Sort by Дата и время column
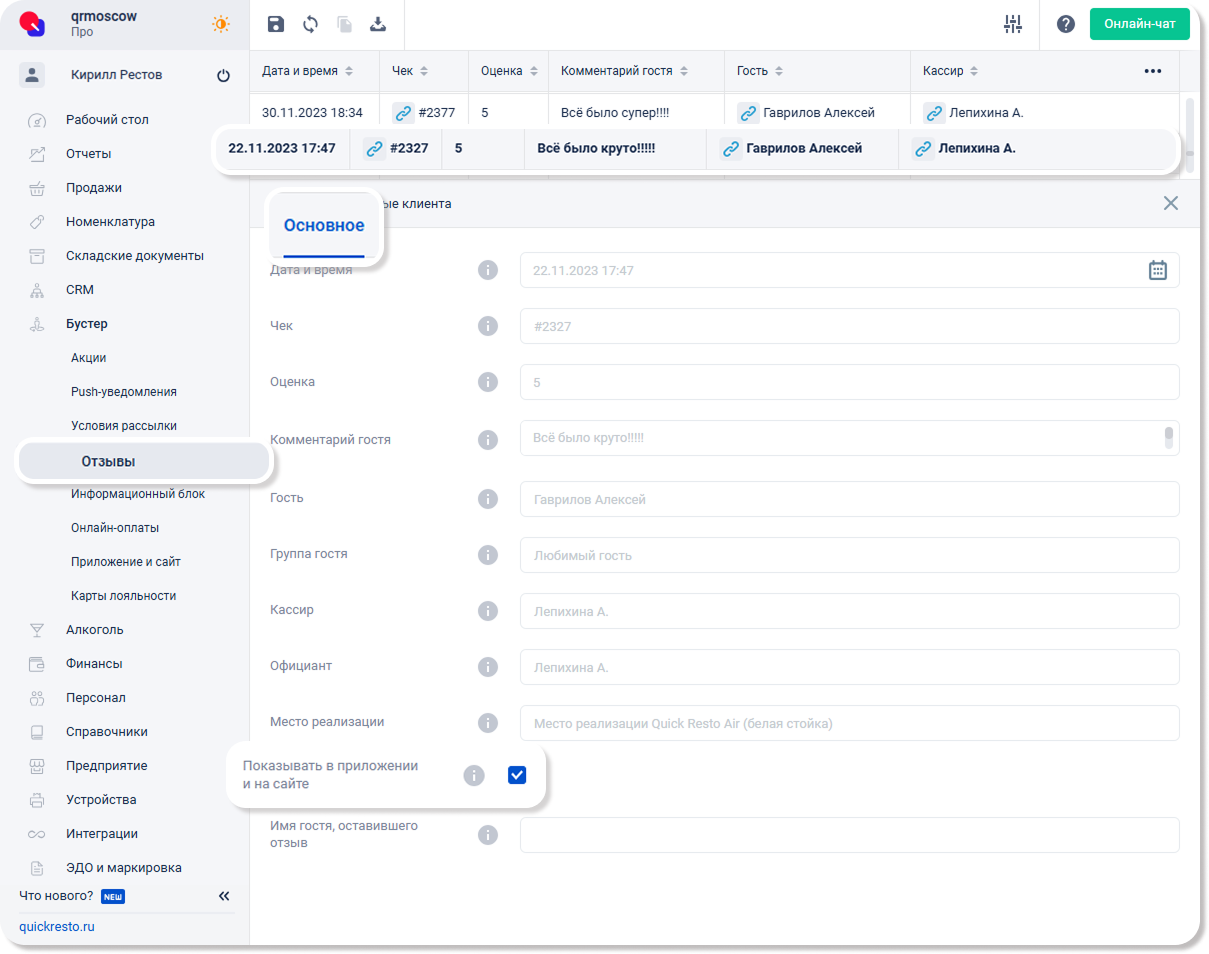Screen dimensions: 1209x954 [x=348, y=72]
